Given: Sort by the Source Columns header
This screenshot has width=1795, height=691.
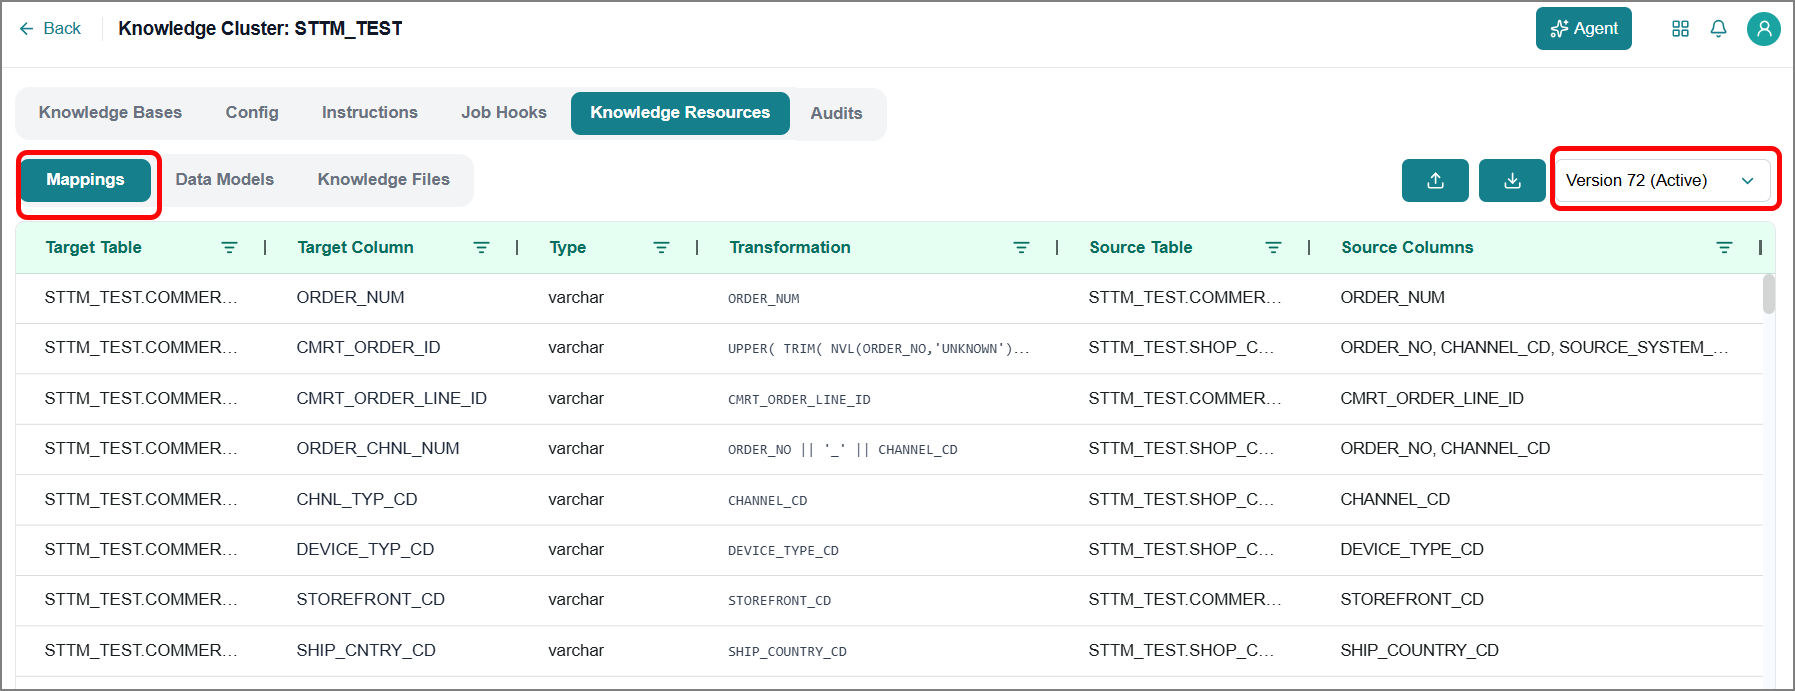Looking at the screenshot, I should [x=1407, y=247].
